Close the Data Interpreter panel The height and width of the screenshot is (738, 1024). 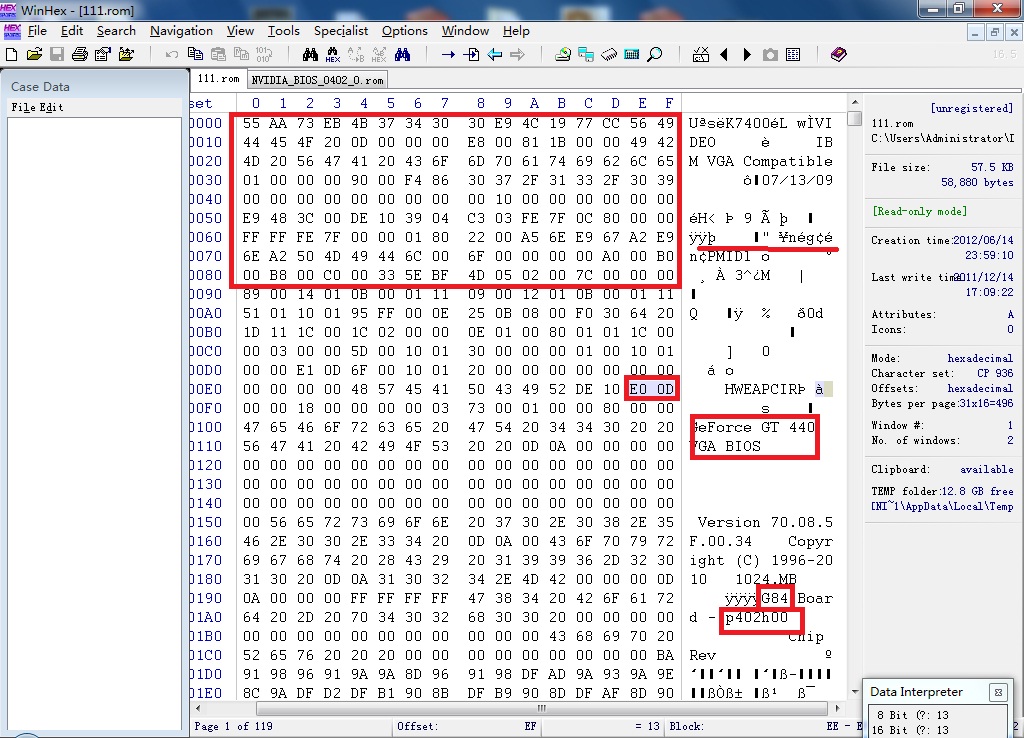998,692
